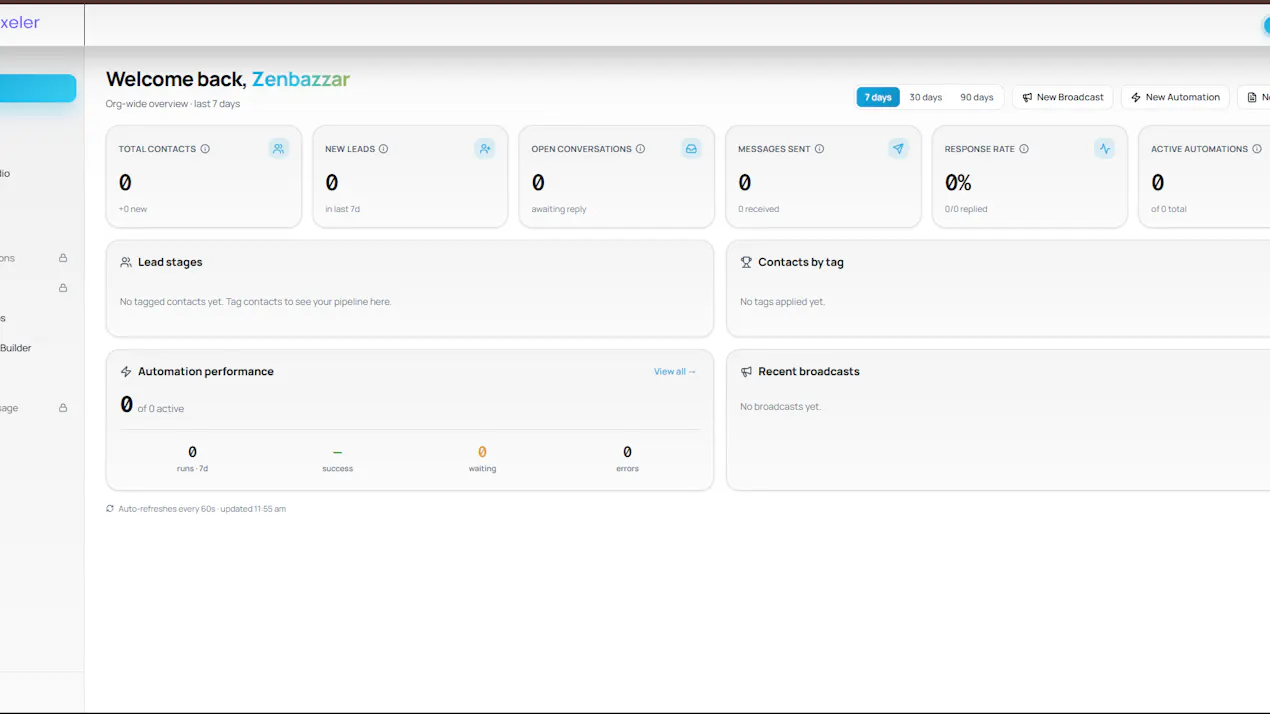Click the 'of 0 active' text
The width and height of the screenshot is (1270, 714).
161,409
